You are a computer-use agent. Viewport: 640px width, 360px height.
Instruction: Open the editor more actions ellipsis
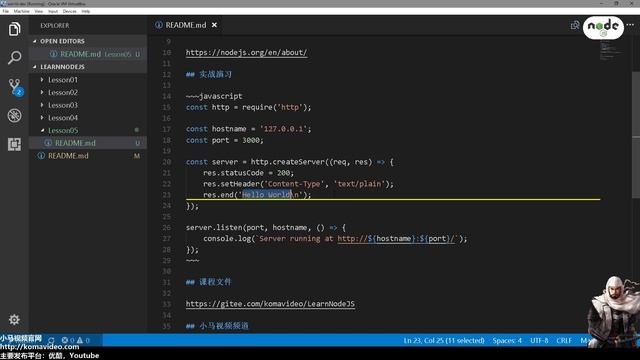click(631, 25)
